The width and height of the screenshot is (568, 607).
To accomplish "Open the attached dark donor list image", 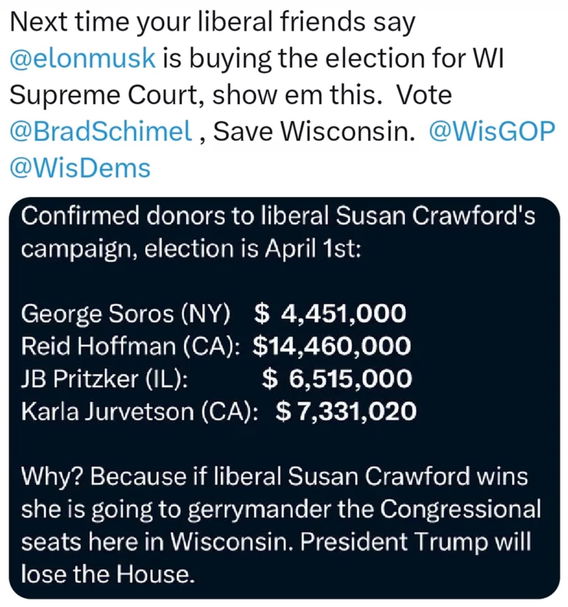I will tap(284, 398).
